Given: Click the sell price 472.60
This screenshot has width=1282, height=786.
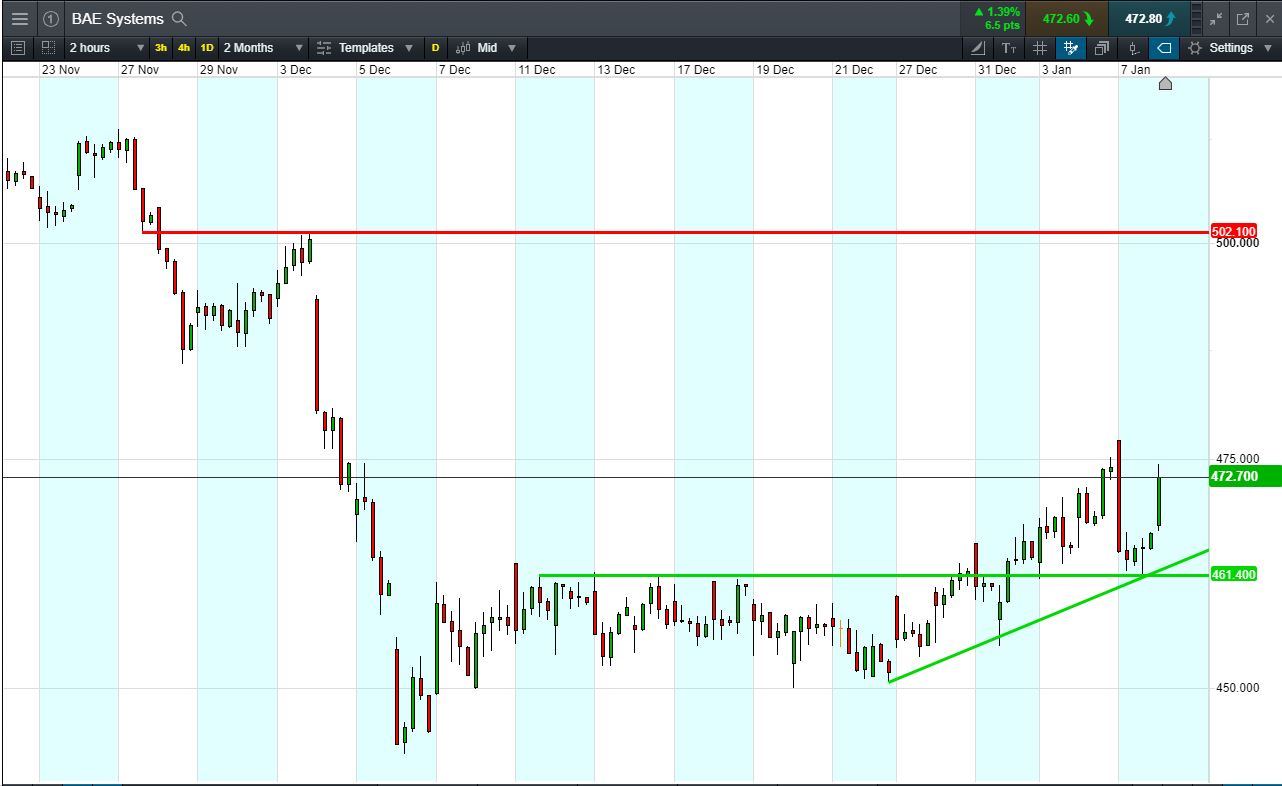Looking at the screenshot, I should point(1068,19).
